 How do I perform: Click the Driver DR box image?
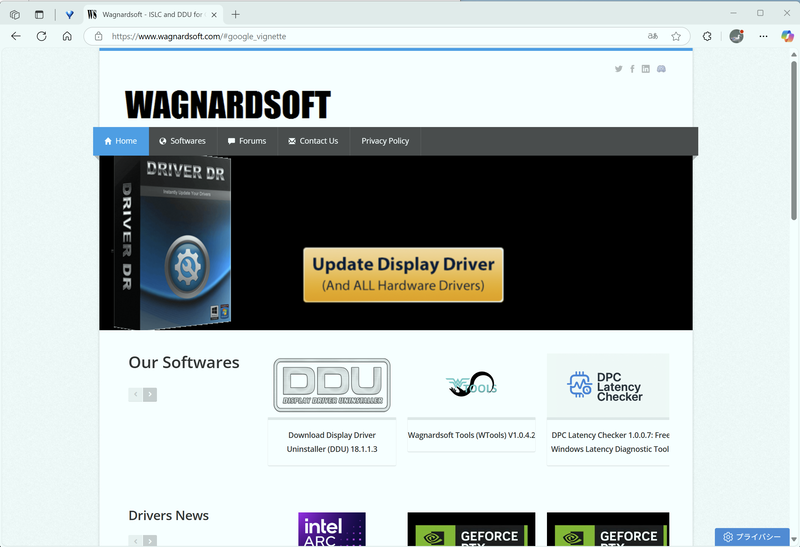tap(171, 242)
